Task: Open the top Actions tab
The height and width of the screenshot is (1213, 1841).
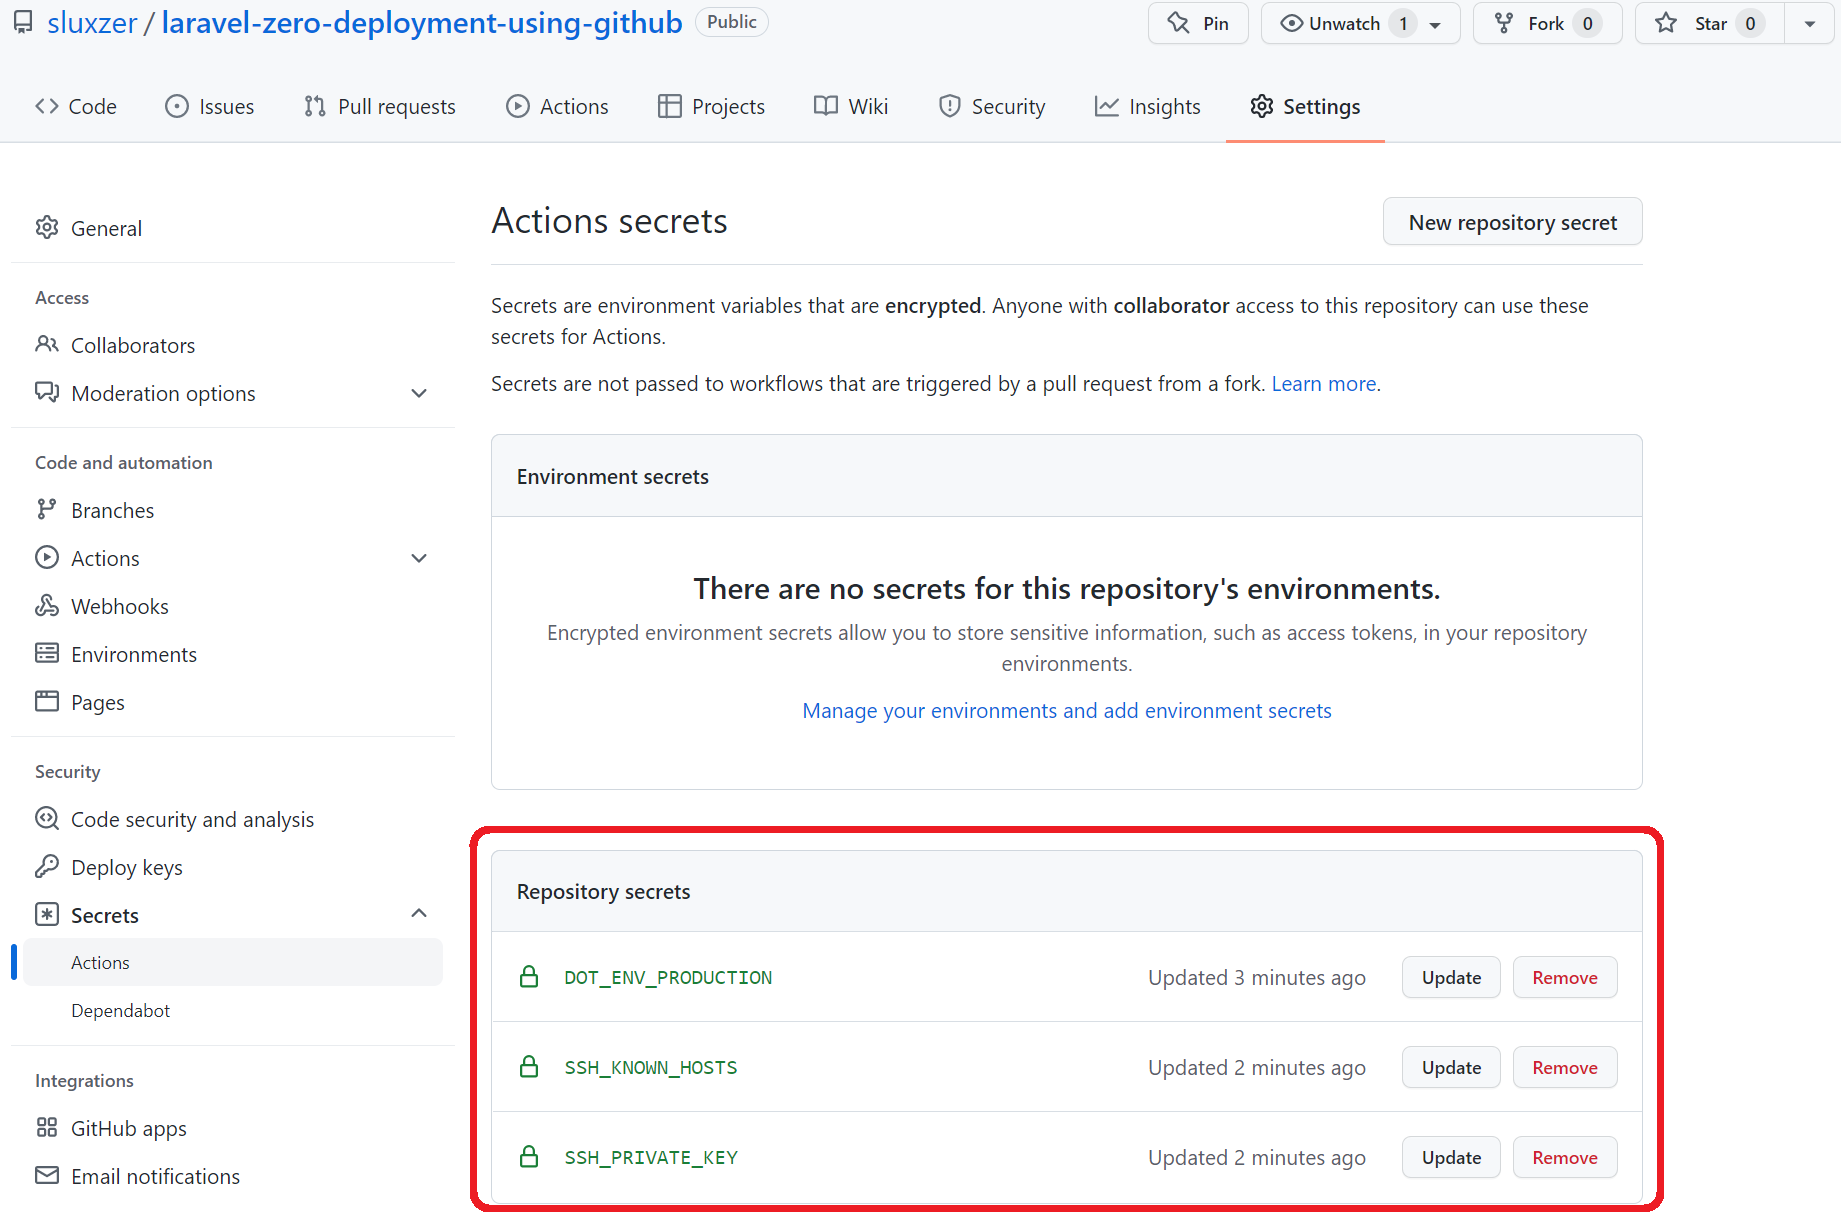Action: coord(557,106)
